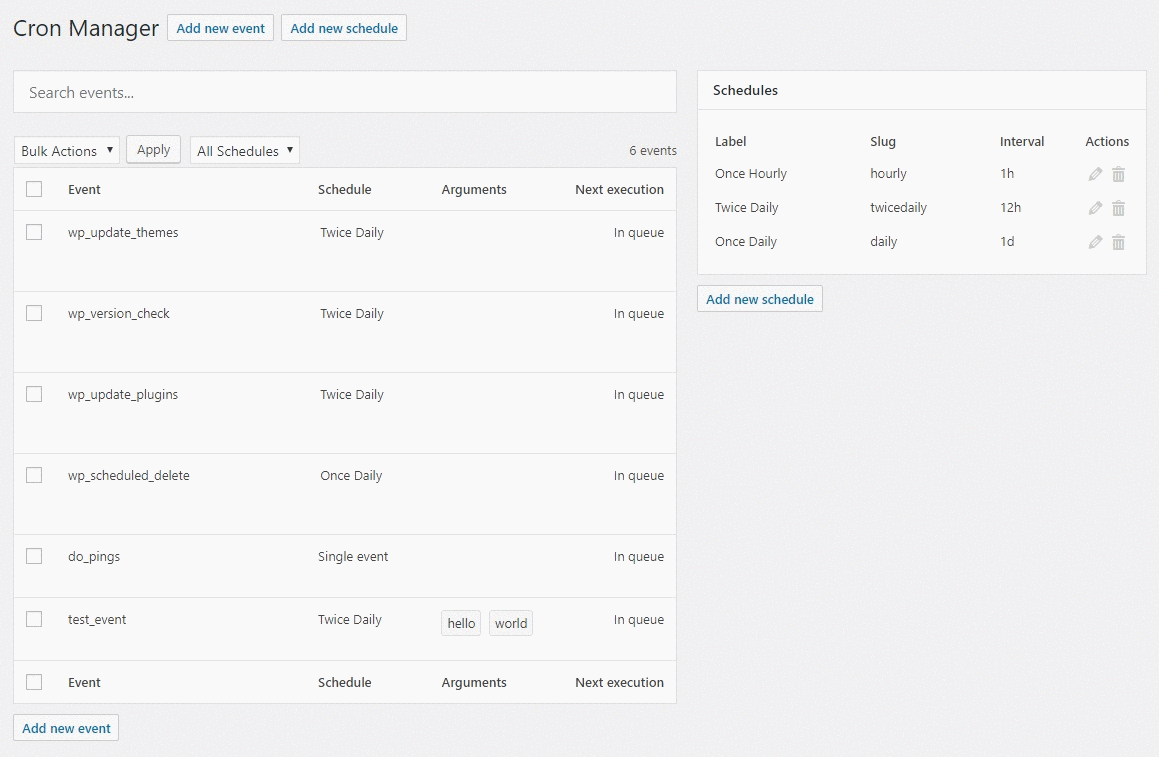
Task: Click the hourly slug text
Action: tap(888, 174)
